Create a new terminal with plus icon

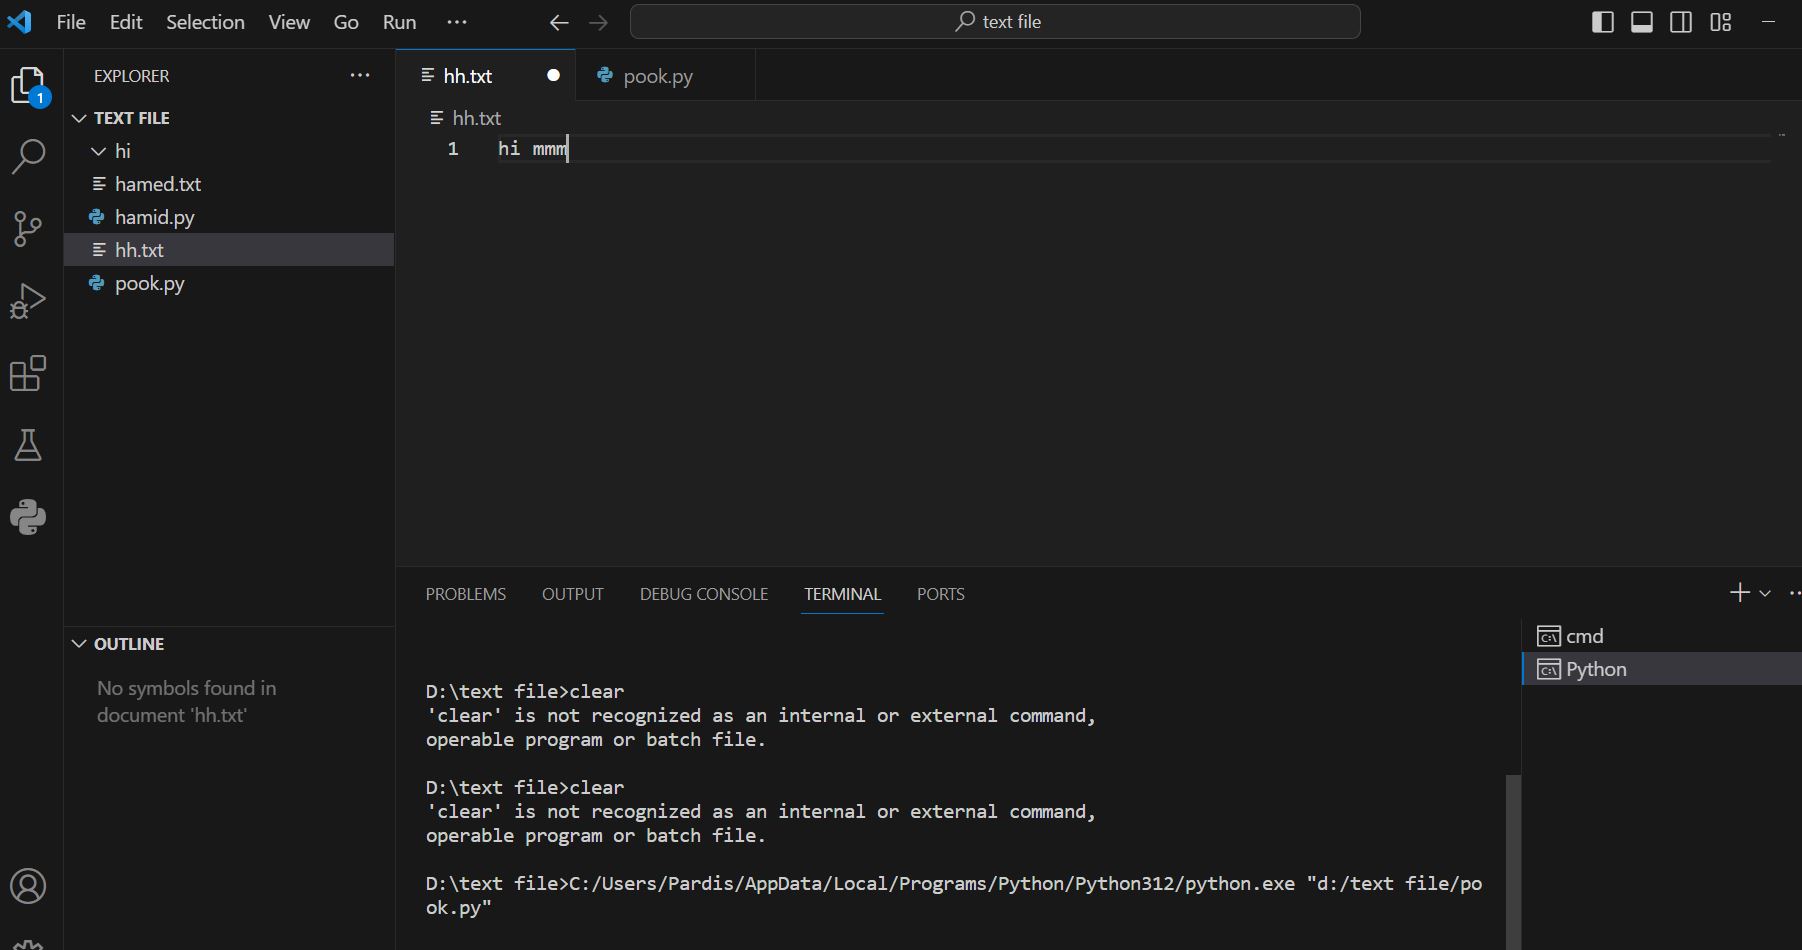pos(1739,593)
